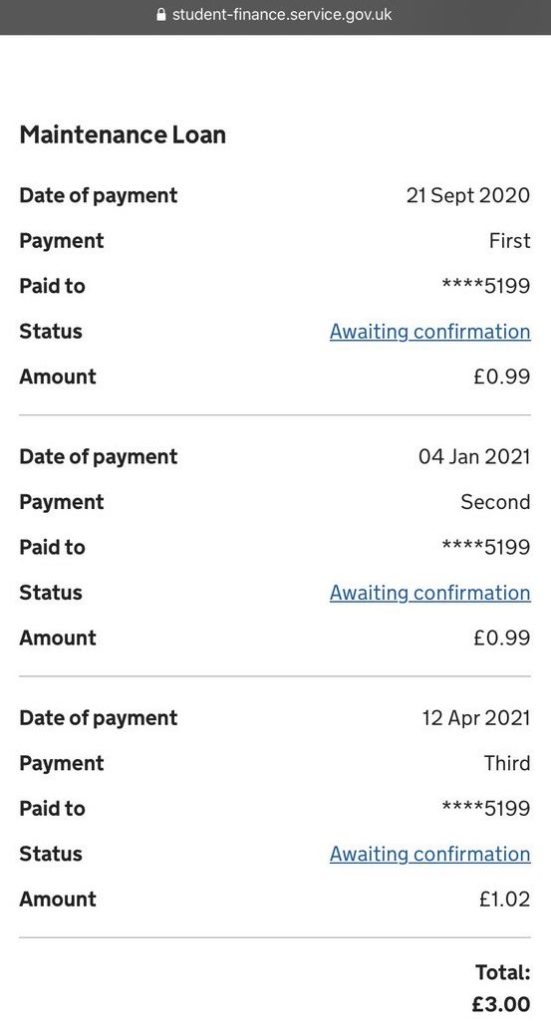Select the 21 Sept 2020 payment date
The image size is (551, 1024).
click(468, 195)
